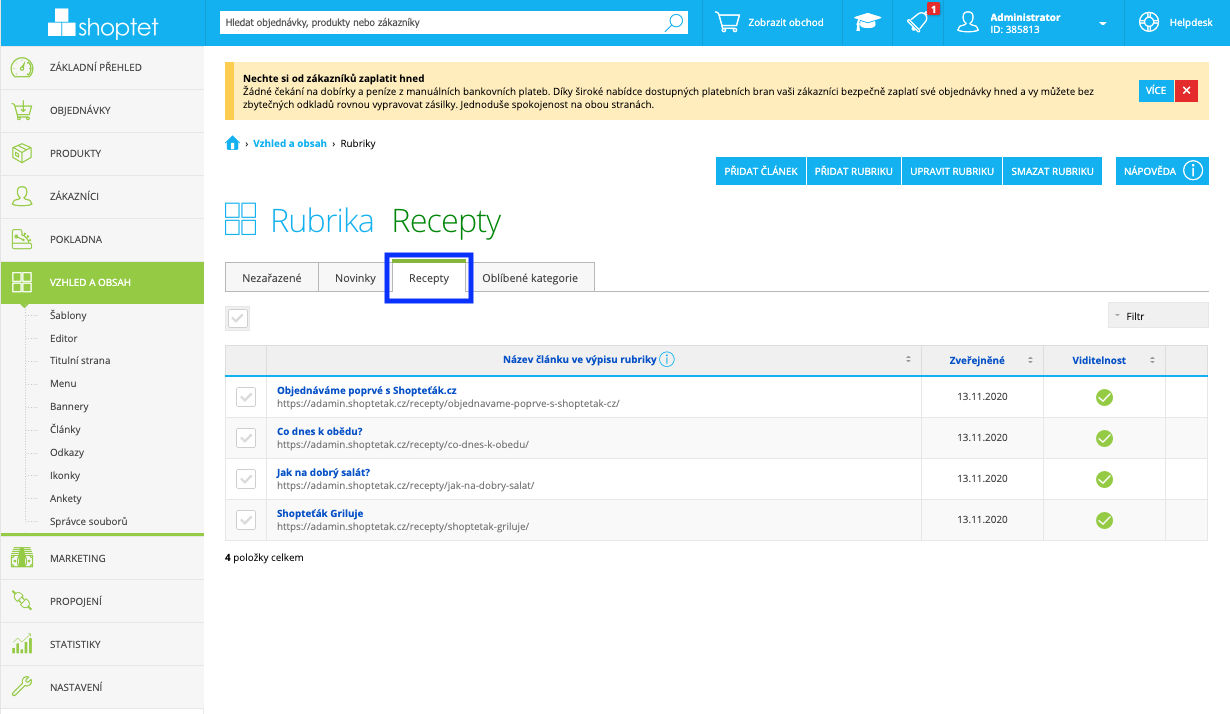Sort by Název článku column arrows
The width and height of the screenshot is (1230, 714).
click(908, 360)
